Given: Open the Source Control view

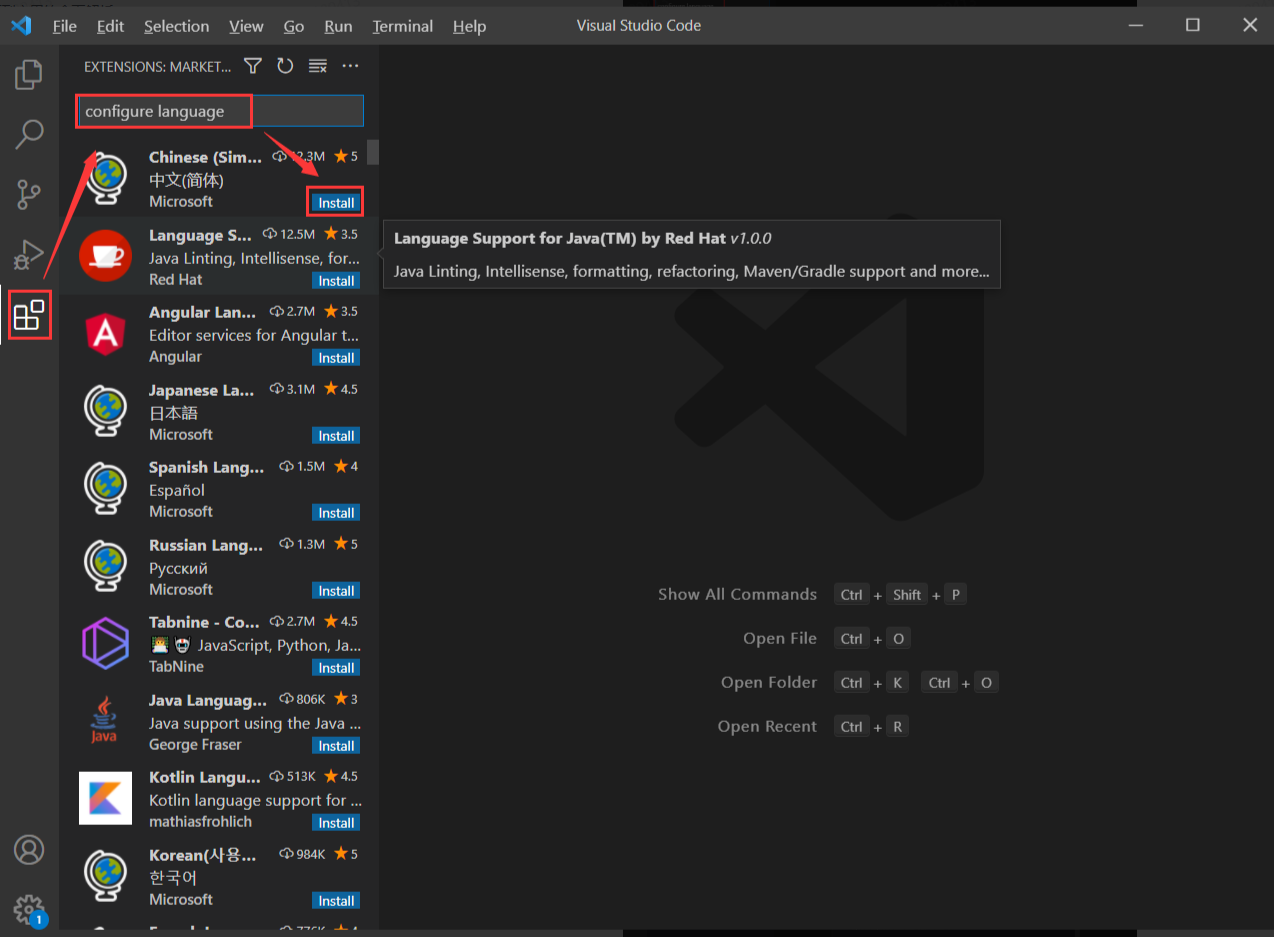Looking at the screenshot, I should pos(29,194).
